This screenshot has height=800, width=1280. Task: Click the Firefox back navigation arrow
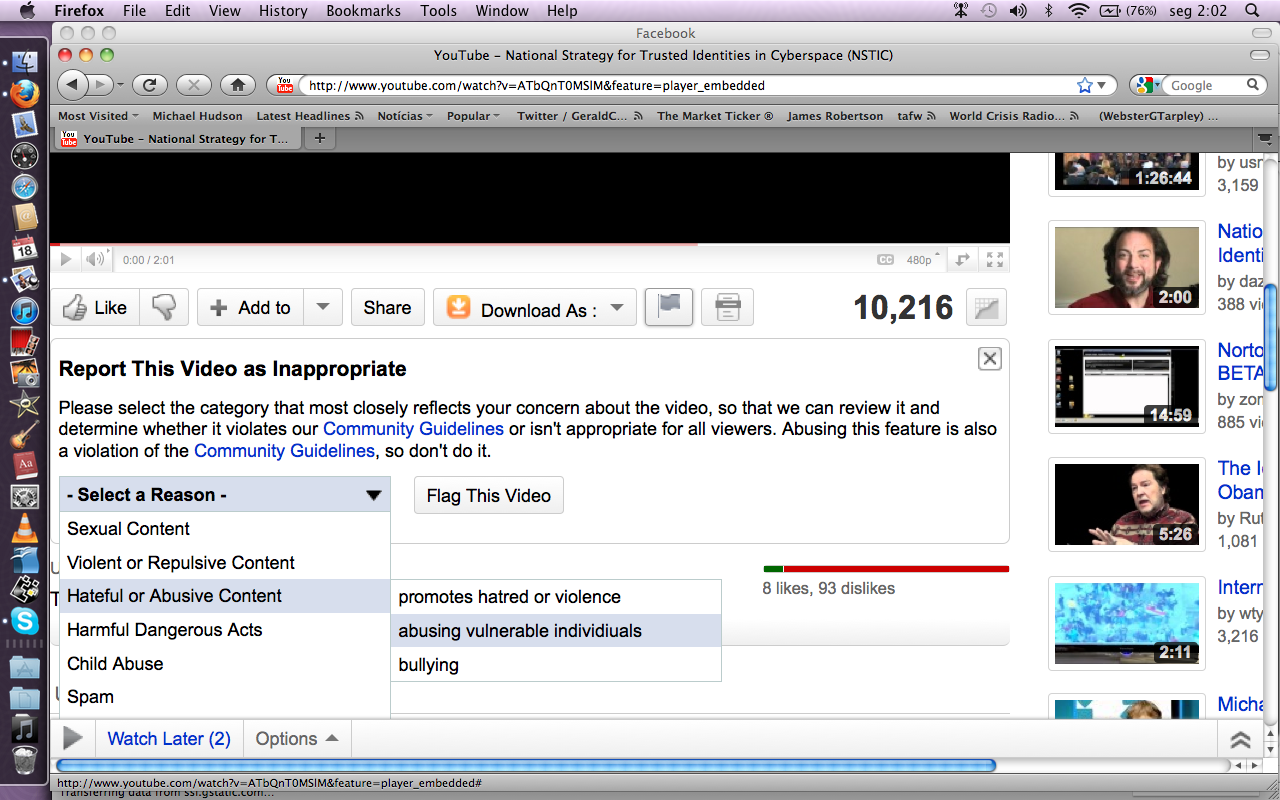pyautogui.click(x=73, y=85)
